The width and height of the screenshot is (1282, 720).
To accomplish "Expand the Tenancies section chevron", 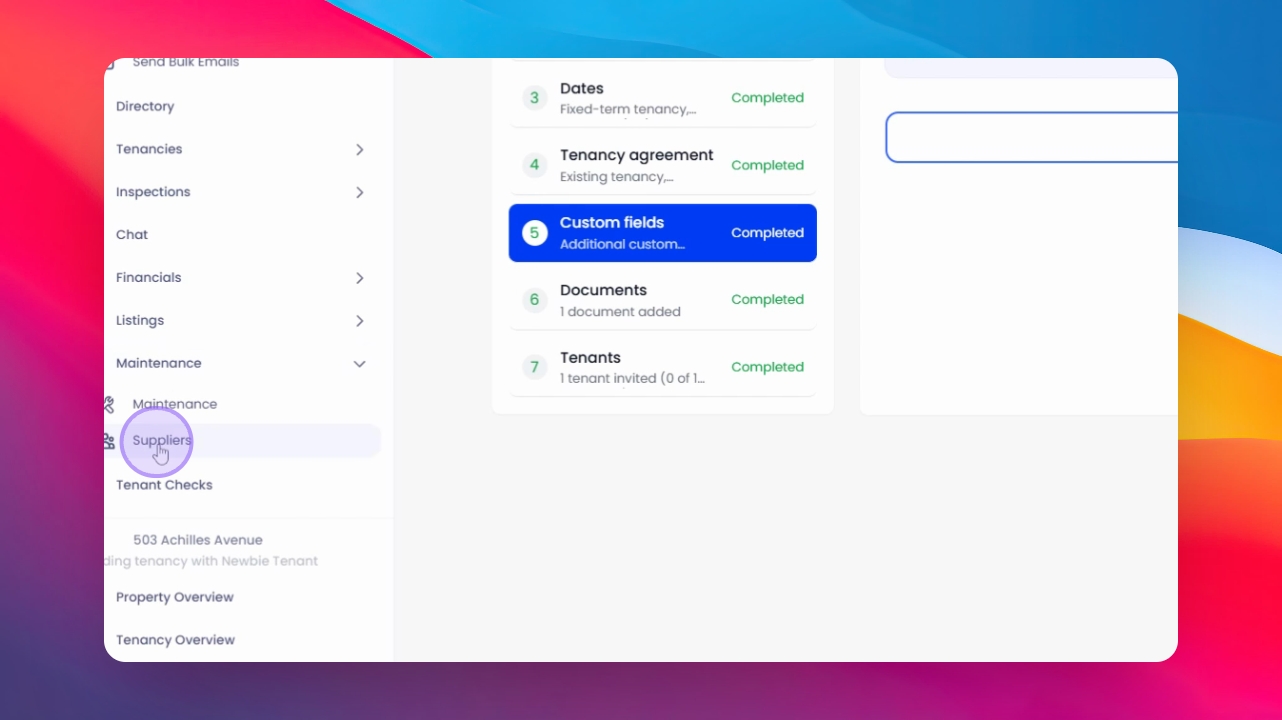I will 360,149.
